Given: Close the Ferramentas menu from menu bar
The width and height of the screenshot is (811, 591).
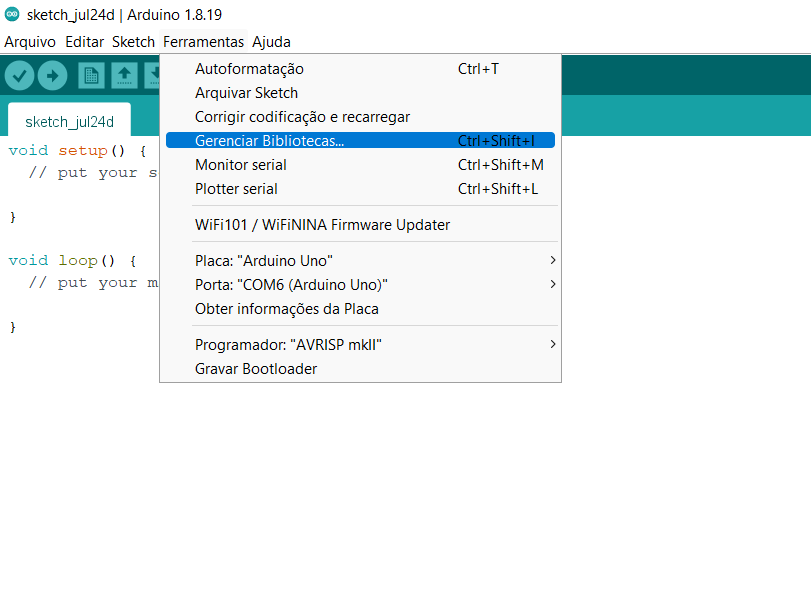Looking at the screenshot, I should [203, 42].
